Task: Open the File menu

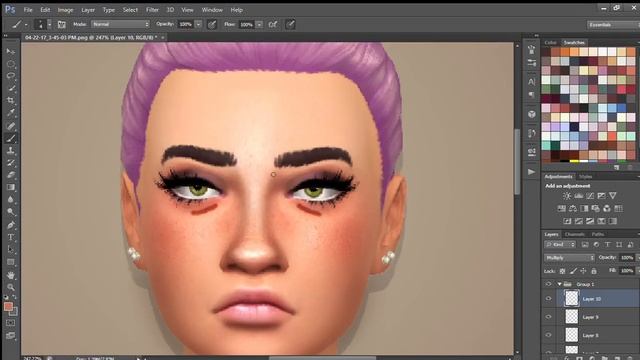Action: (x=28, y=10)
